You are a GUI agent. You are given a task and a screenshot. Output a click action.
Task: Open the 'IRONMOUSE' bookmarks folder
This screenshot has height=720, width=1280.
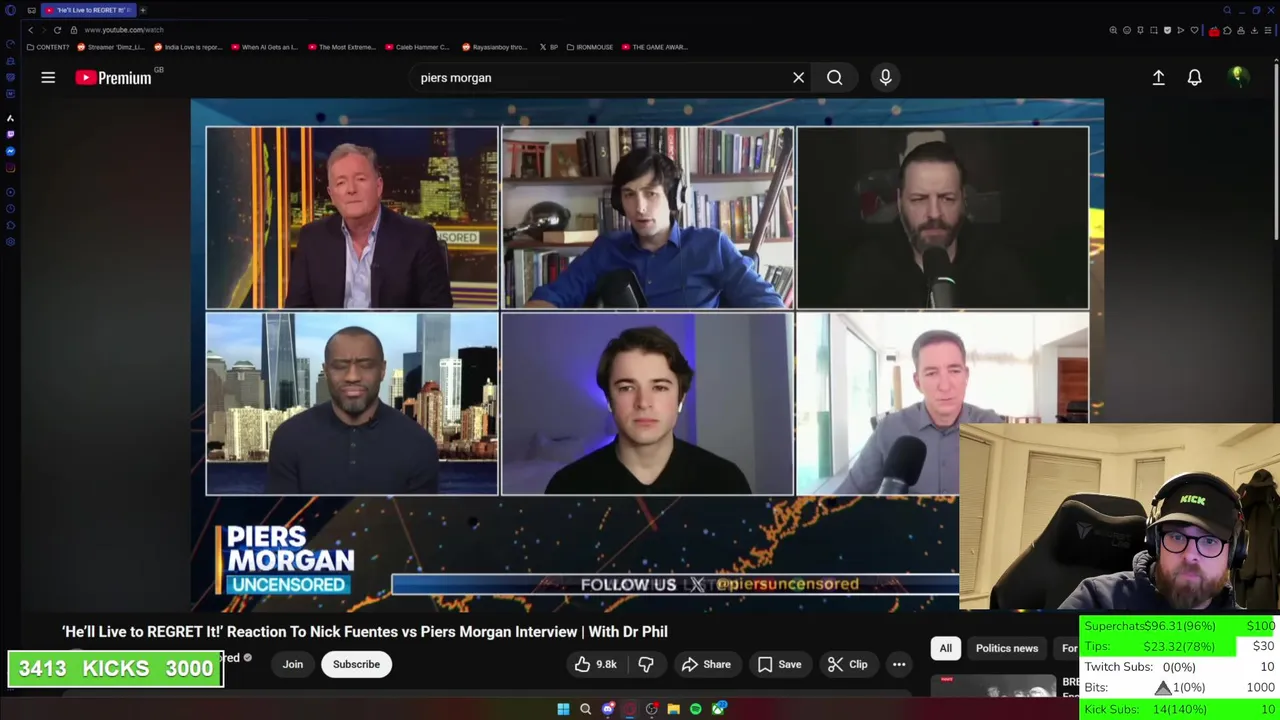[x=590, y=47]
